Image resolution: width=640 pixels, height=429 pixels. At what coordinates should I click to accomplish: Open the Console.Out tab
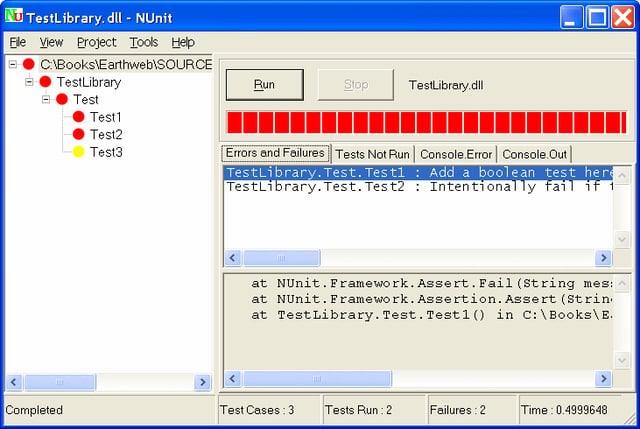click(x=534, y=154)
